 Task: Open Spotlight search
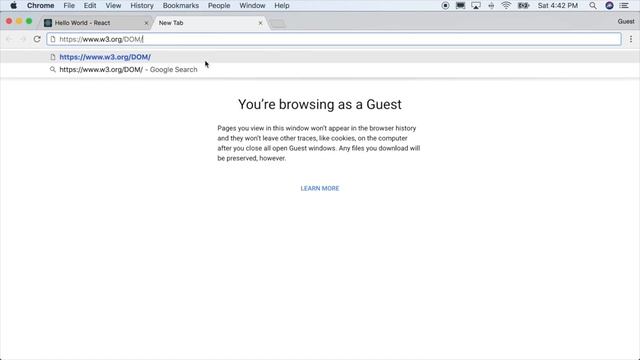593,5
